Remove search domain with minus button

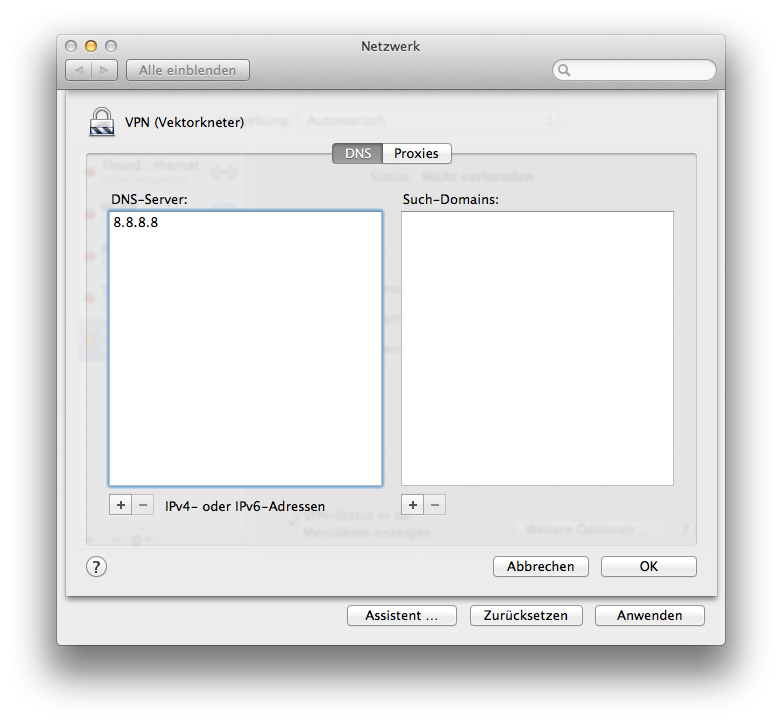(435, 505)
